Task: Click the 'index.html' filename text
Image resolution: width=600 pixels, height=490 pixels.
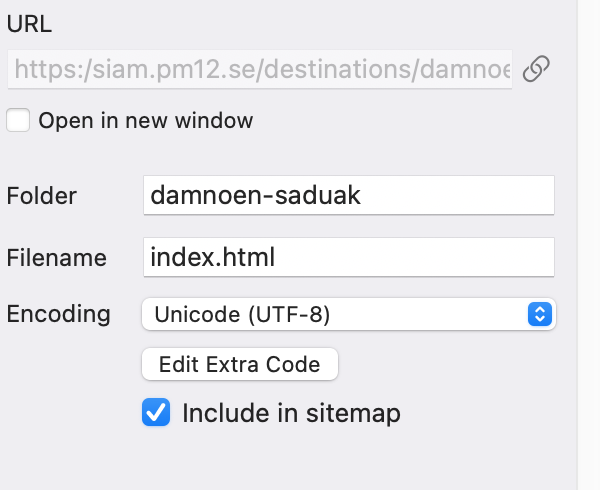Action: (212, 257)
